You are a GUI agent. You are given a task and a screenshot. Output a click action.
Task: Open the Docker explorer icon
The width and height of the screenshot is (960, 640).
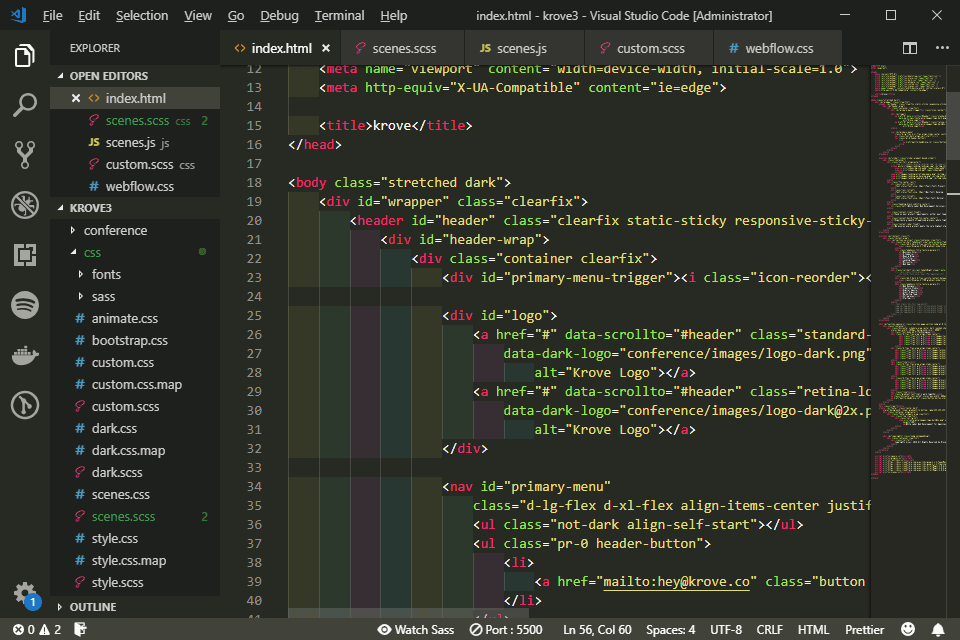tap(25, 355)
